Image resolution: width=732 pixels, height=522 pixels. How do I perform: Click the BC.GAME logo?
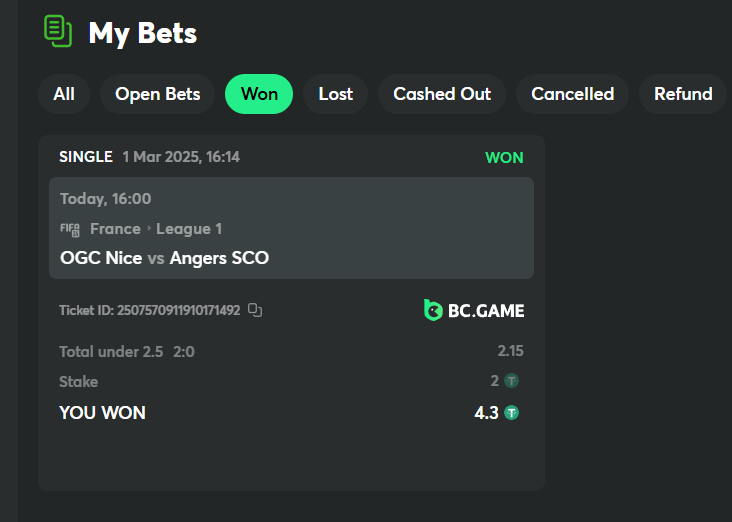[474, 310]
